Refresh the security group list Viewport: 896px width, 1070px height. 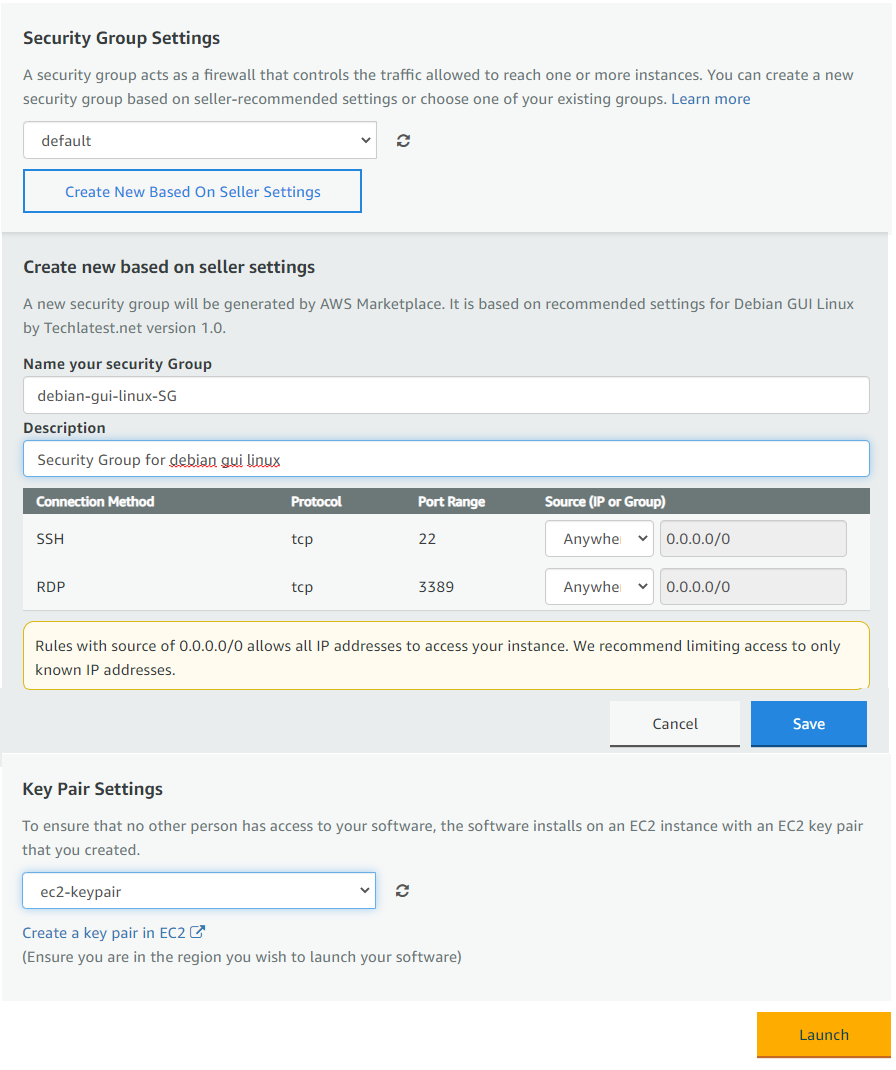pyautogui.click(x=403, y=141)
